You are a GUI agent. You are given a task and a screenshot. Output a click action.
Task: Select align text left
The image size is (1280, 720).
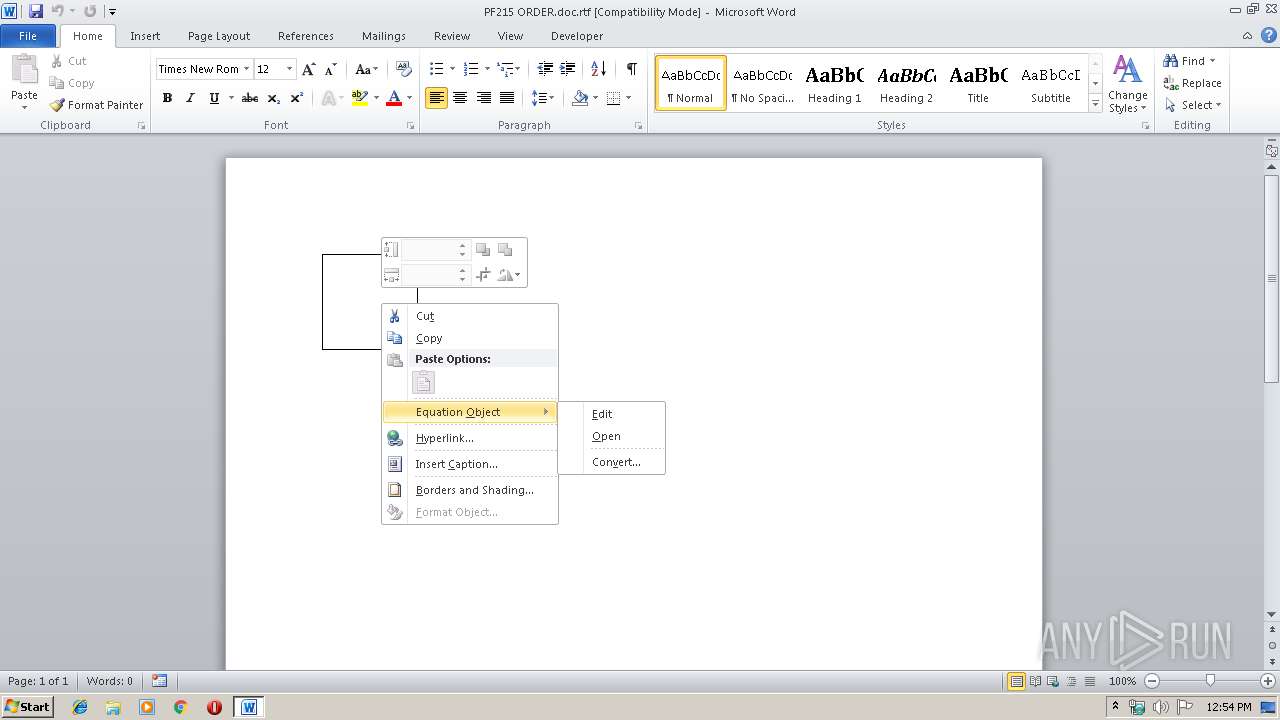tap(436, 98)
